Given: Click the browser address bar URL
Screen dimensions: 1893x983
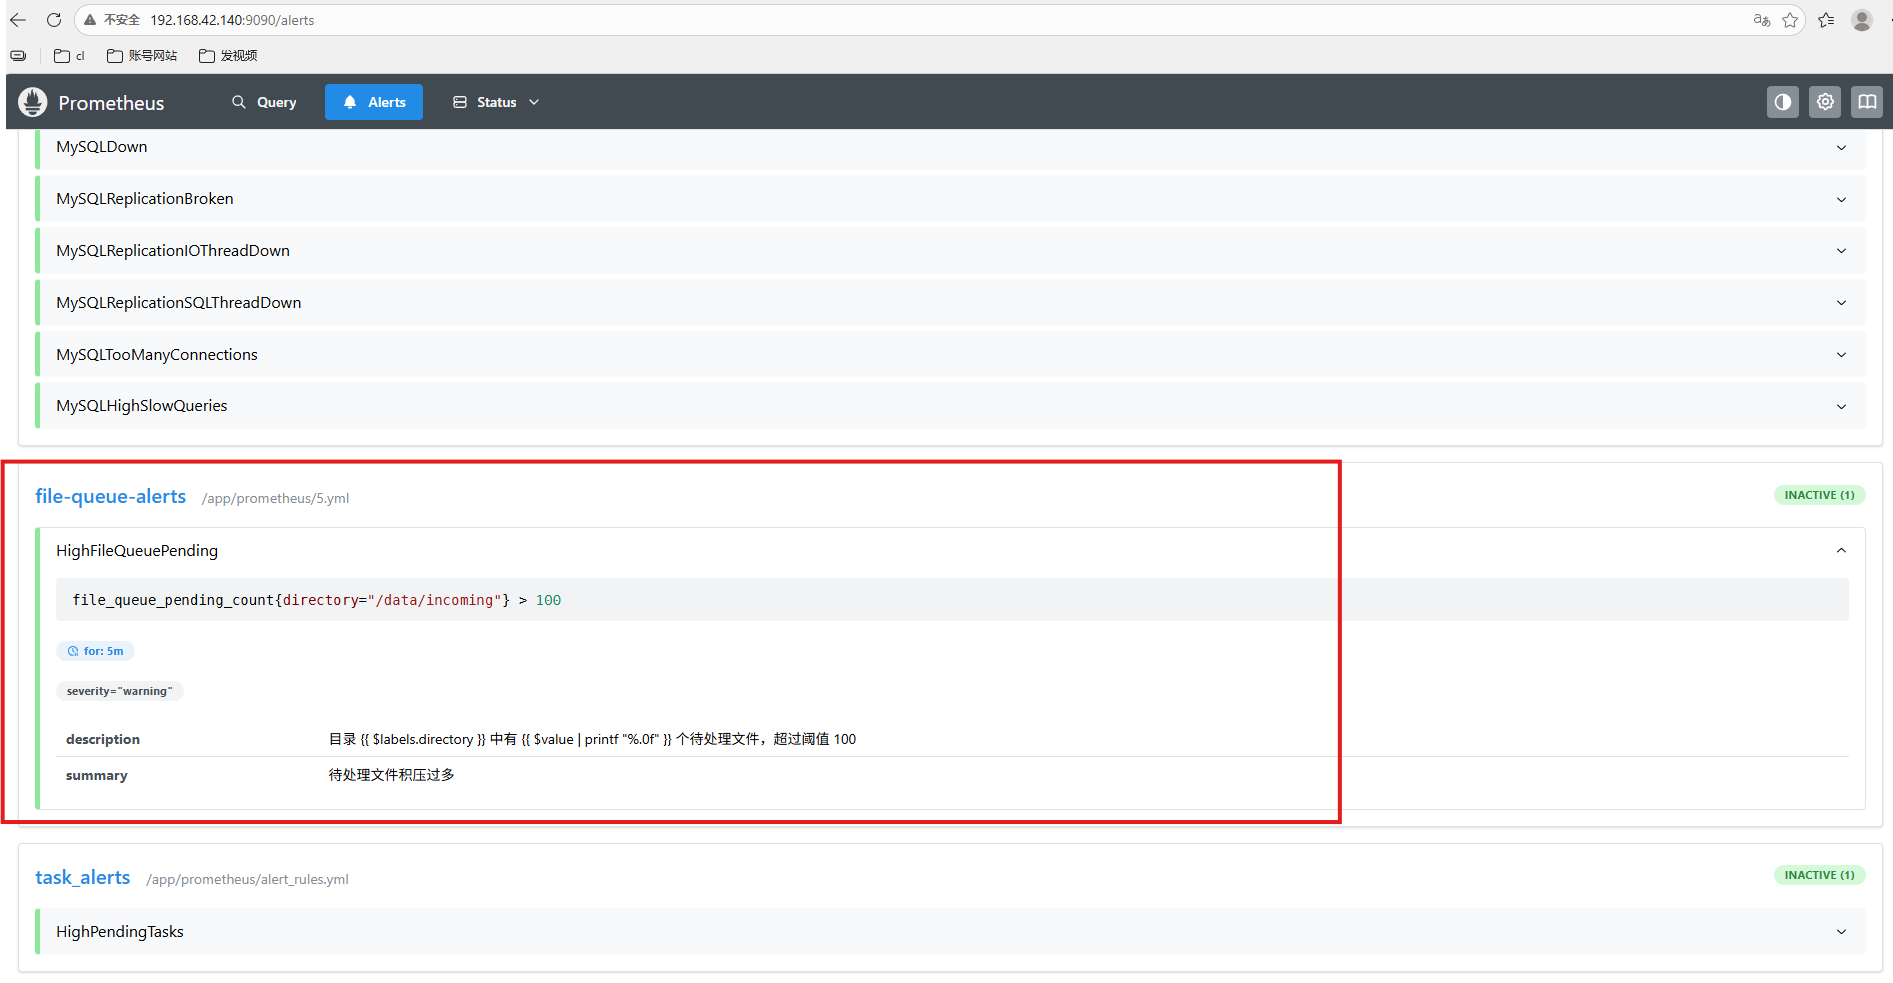Looking at the screenshot, I should click(232, 20).
